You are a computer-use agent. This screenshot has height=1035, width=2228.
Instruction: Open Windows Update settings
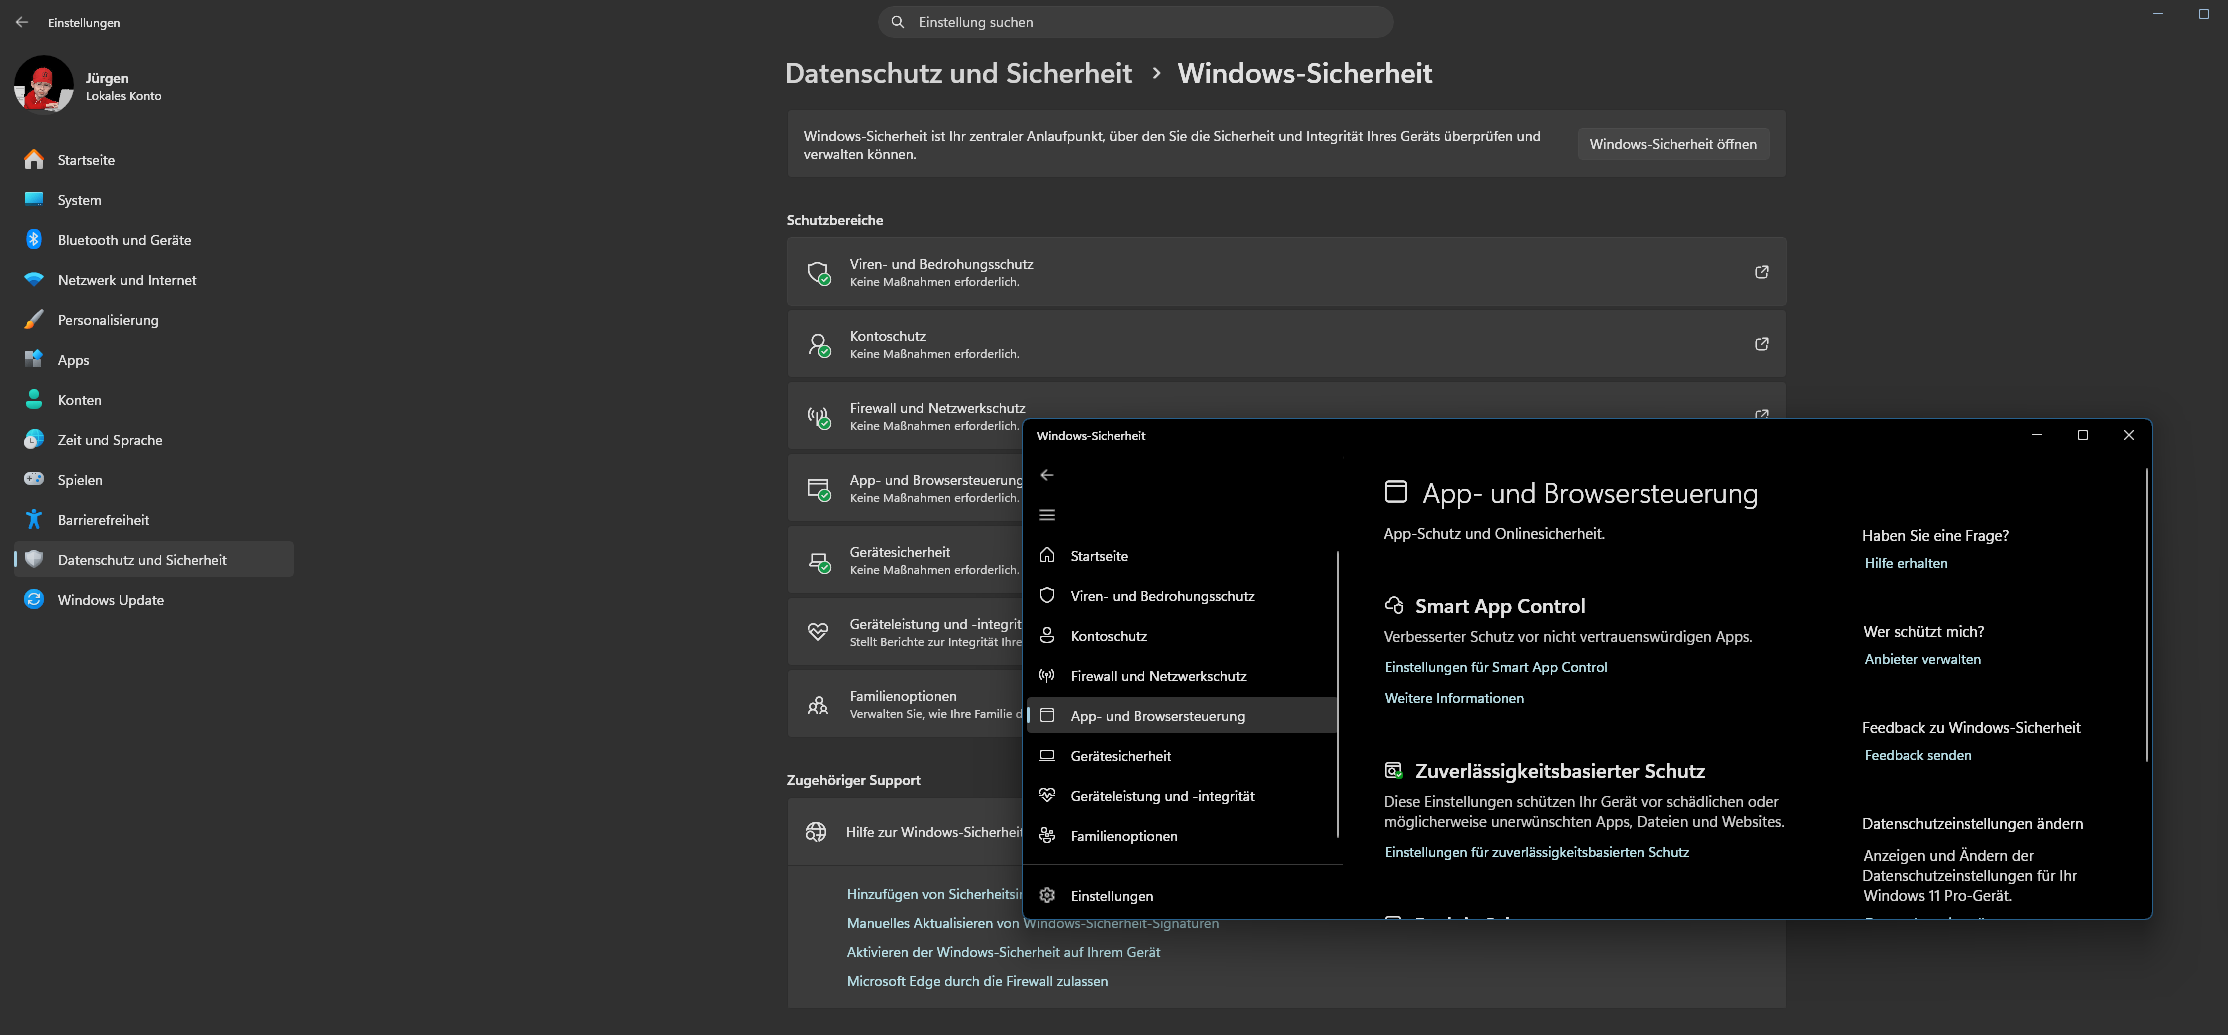(x=154, y=600)
